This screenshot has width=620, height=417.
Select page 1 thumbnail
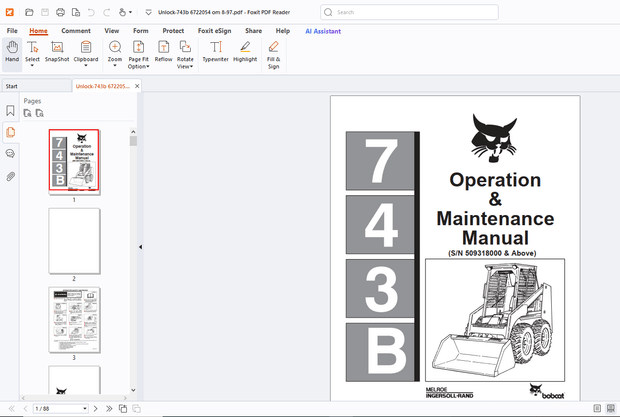[74, 160]
